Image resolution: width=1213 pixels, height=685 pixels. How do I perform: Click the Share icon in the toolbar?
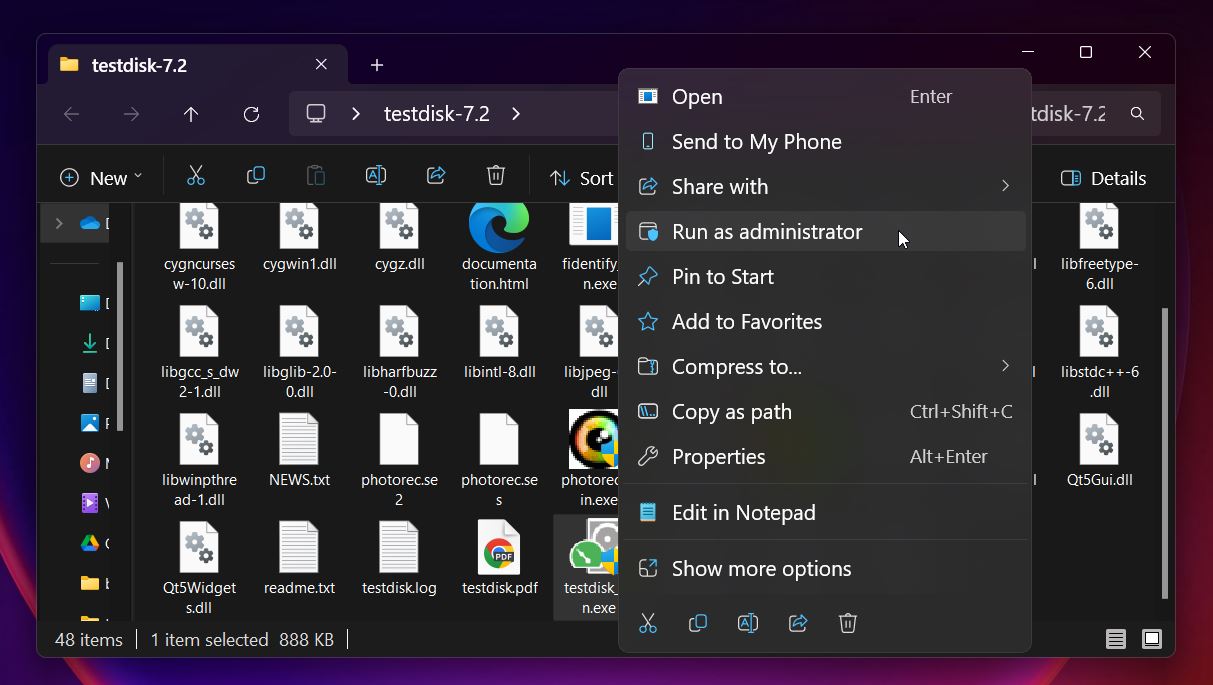click(436, 177)
